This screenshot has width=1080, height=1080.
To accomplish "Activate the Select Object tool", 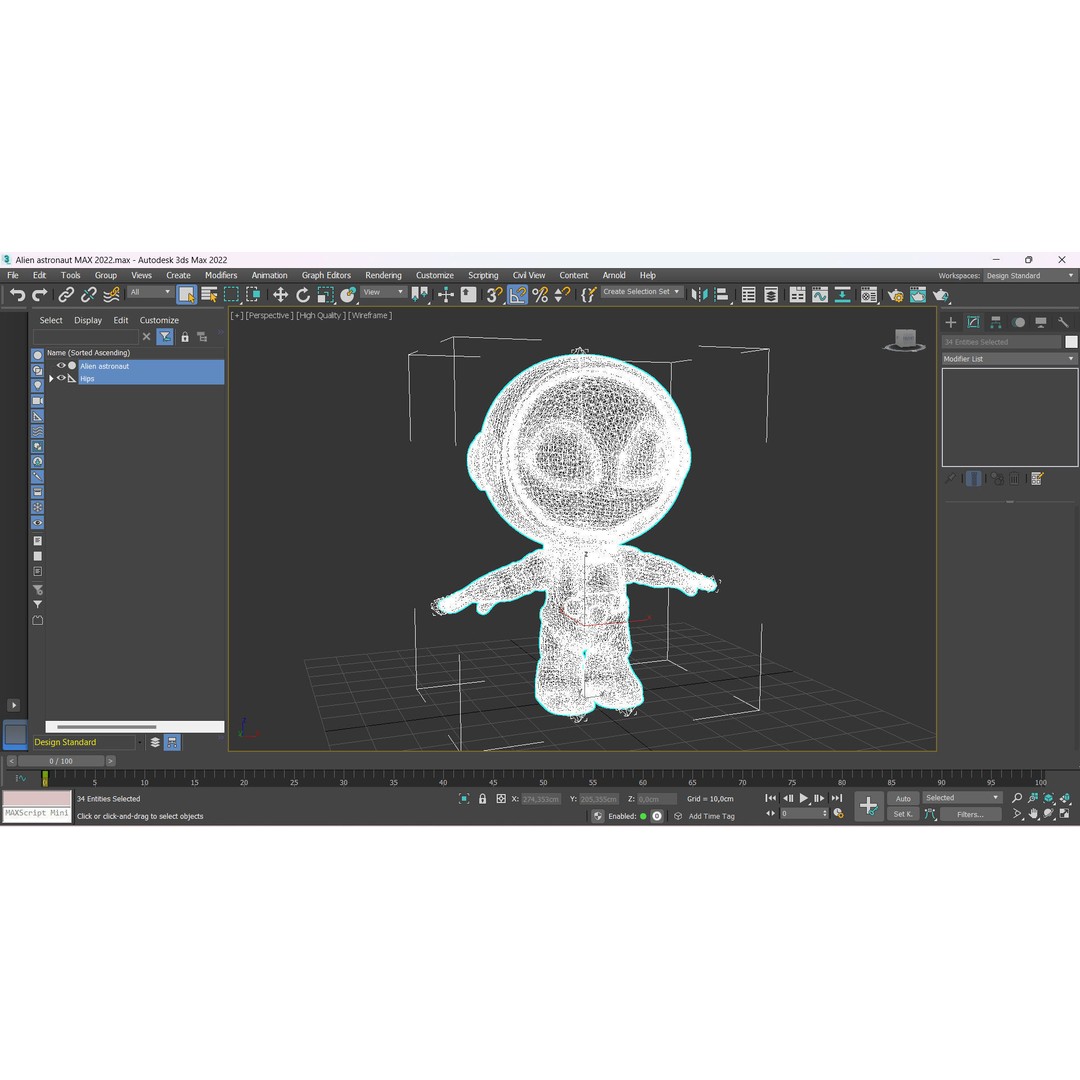I will [x=187, y=295].
